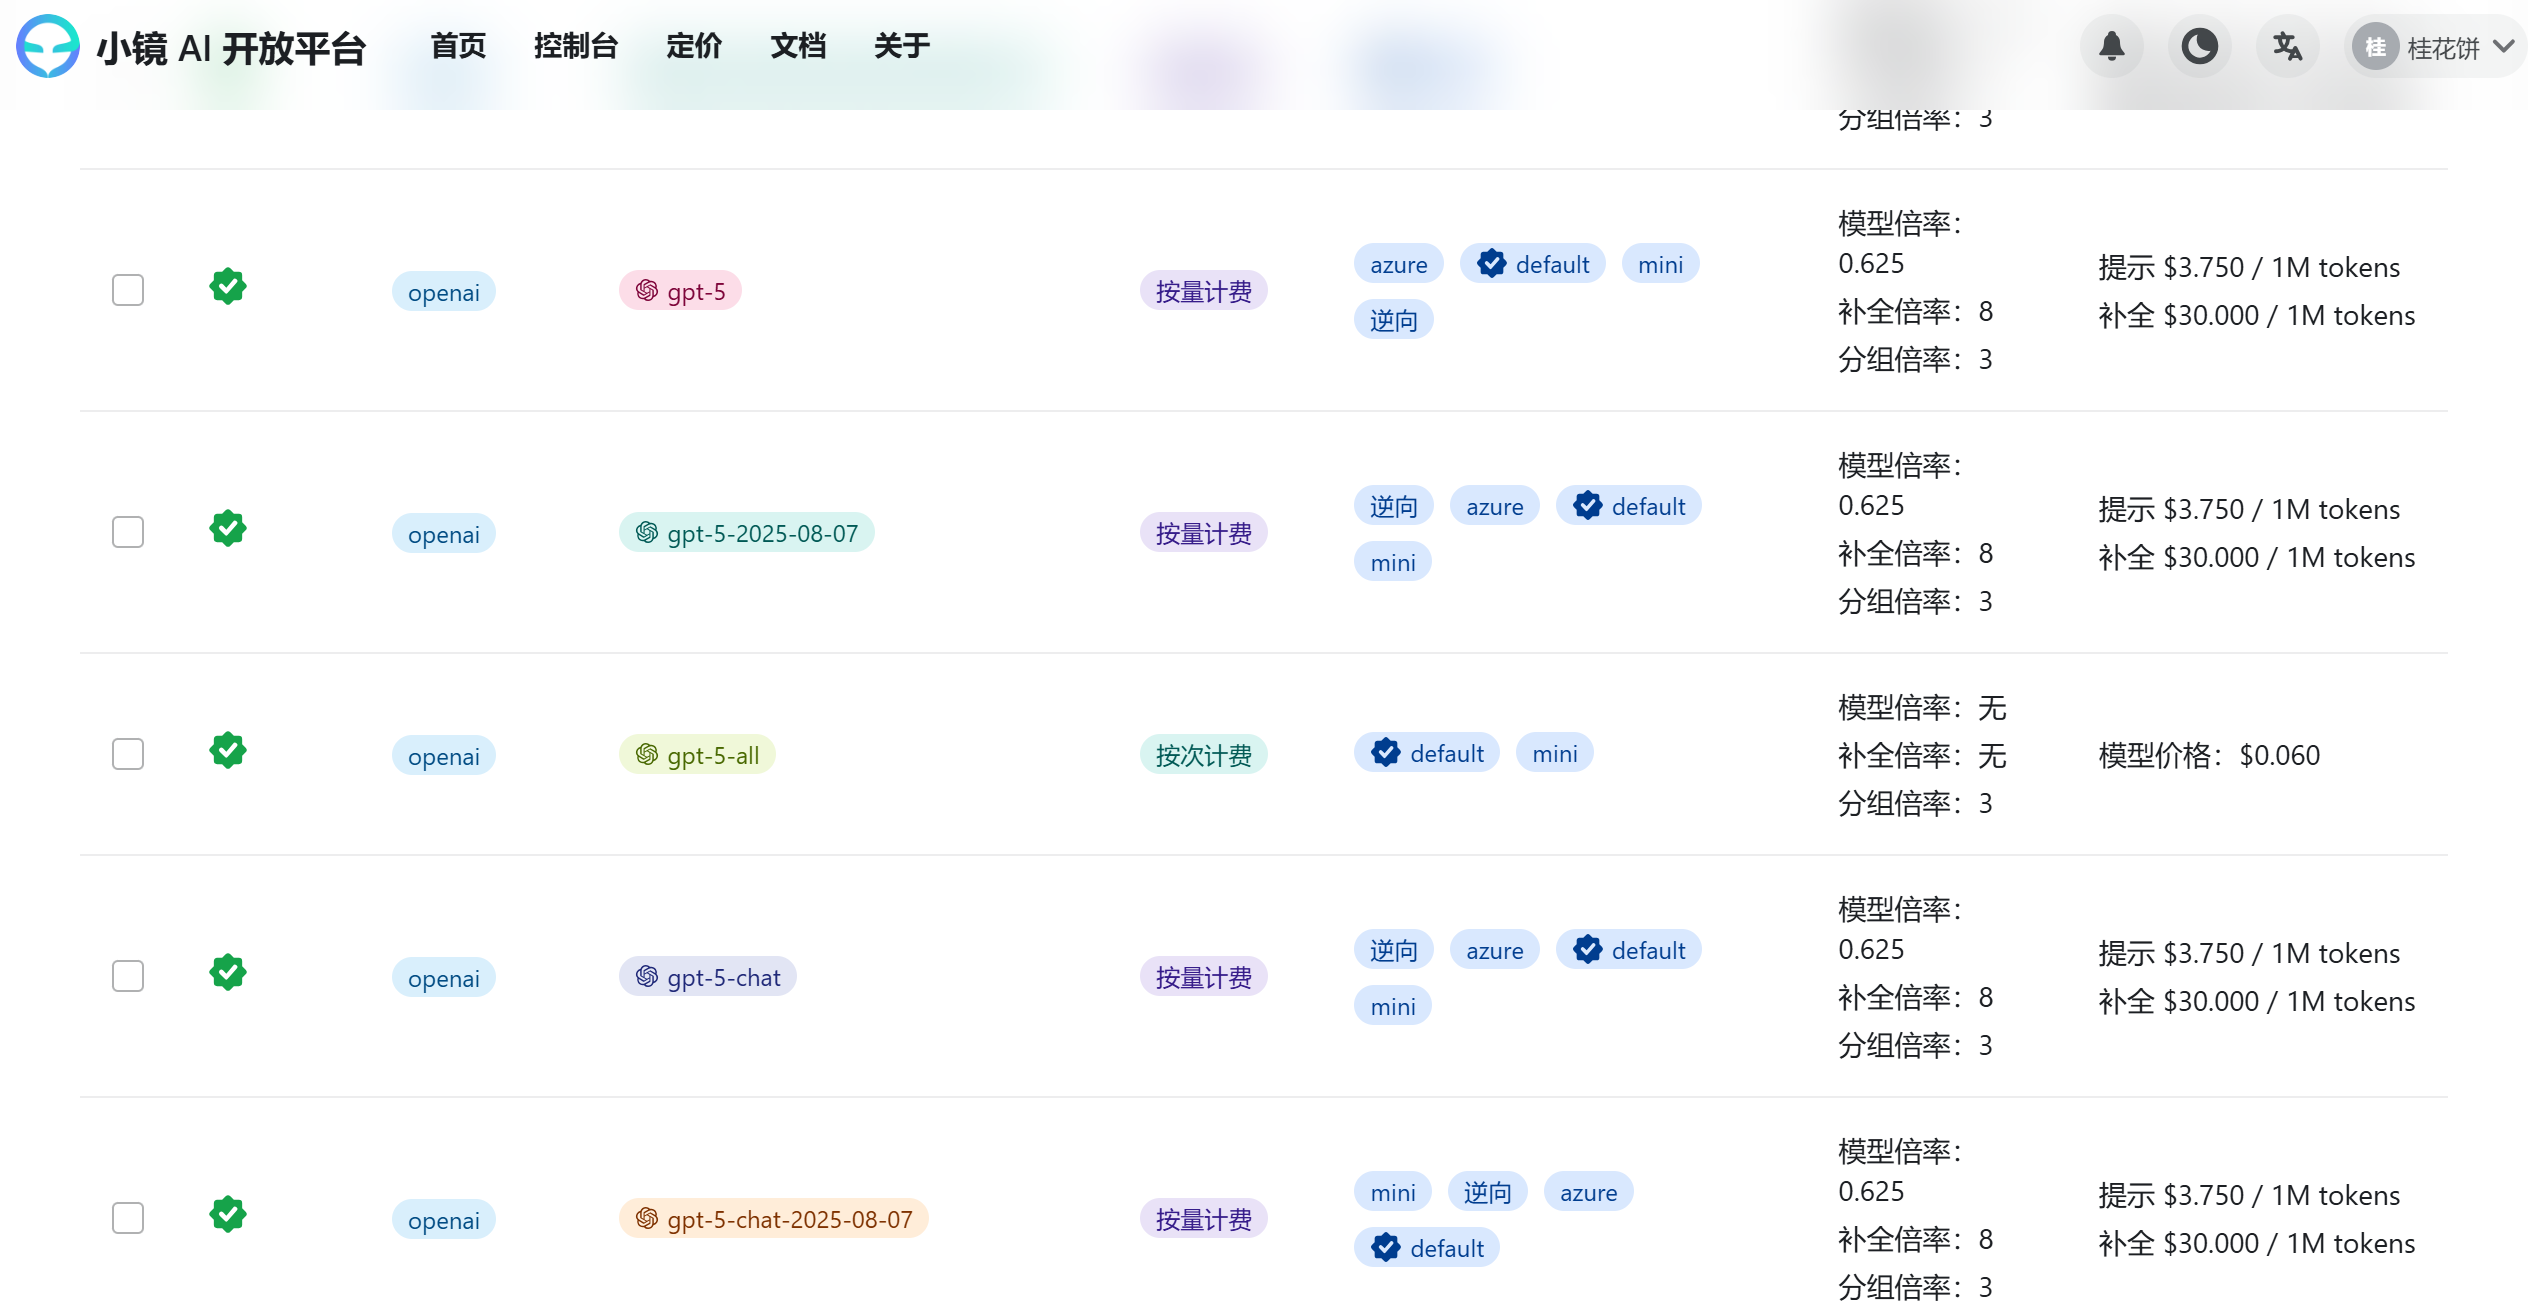
Task: Click mini group tag in gpt-5-all row
Action: click(1555, 753)
